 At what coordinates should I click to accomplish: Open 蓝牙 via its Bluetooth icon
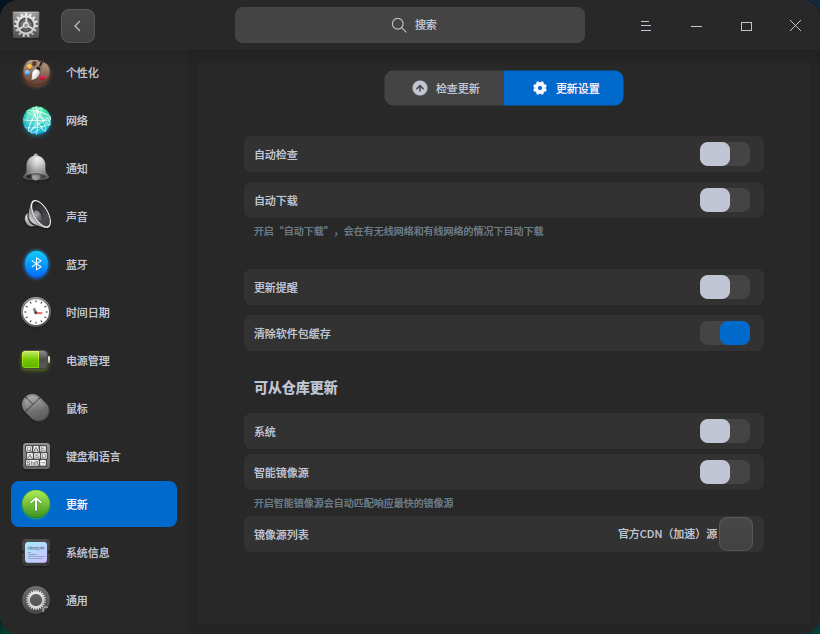[36, 264]
